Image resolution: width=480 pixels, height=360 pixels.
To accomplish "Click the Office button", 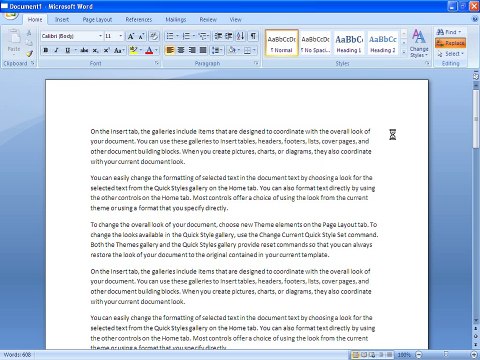I will click(11, 15).
